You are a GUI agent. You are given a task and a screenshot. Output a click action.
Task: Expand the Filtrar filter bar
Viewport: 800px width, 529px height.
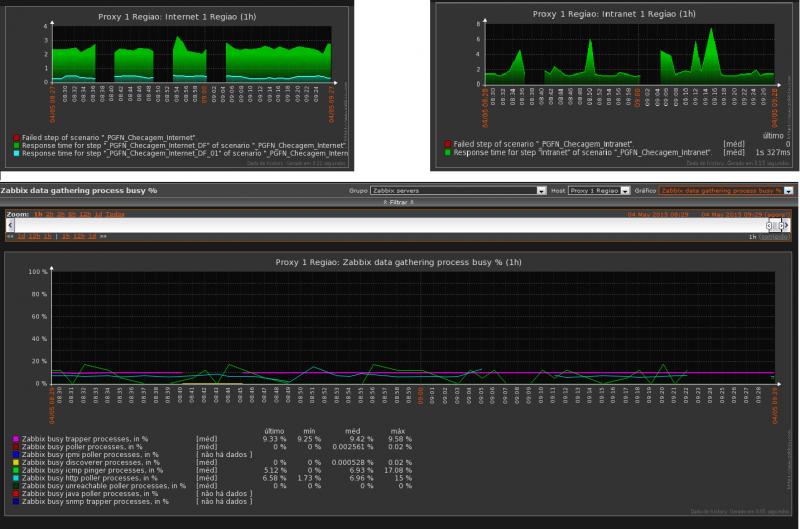pos(400,201)
